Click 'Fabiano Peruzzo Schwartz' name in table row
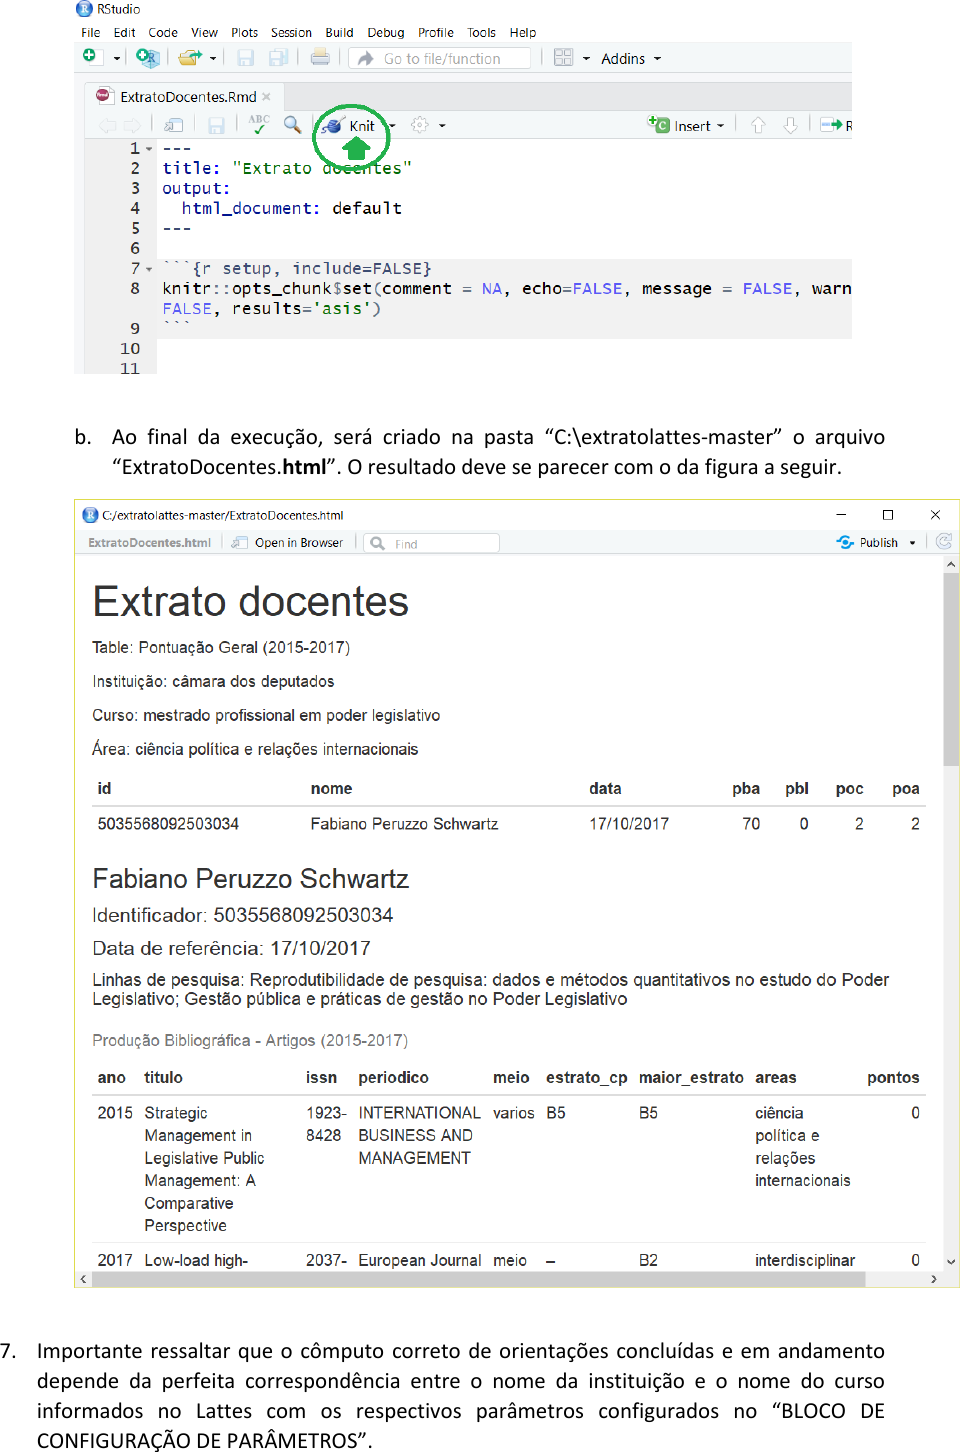 coord(404,824)
